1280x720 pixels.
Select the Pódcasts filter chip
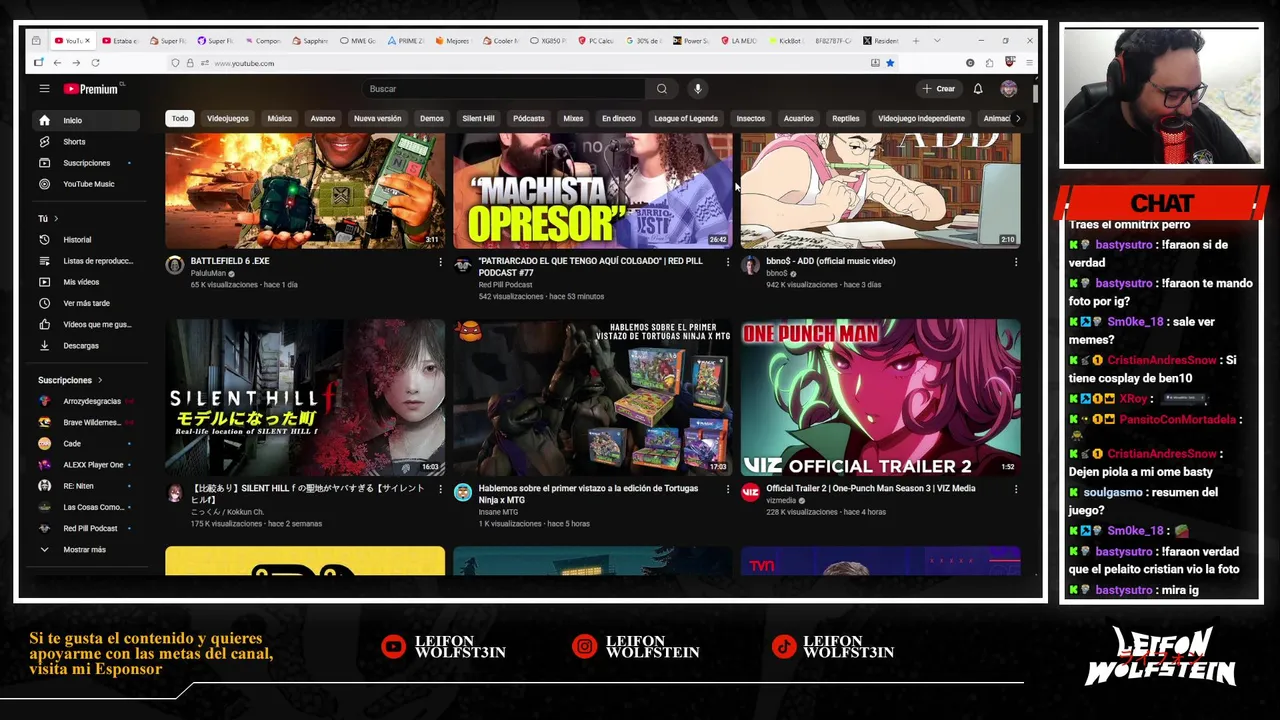pyautogui.click(x=529, y=118)
